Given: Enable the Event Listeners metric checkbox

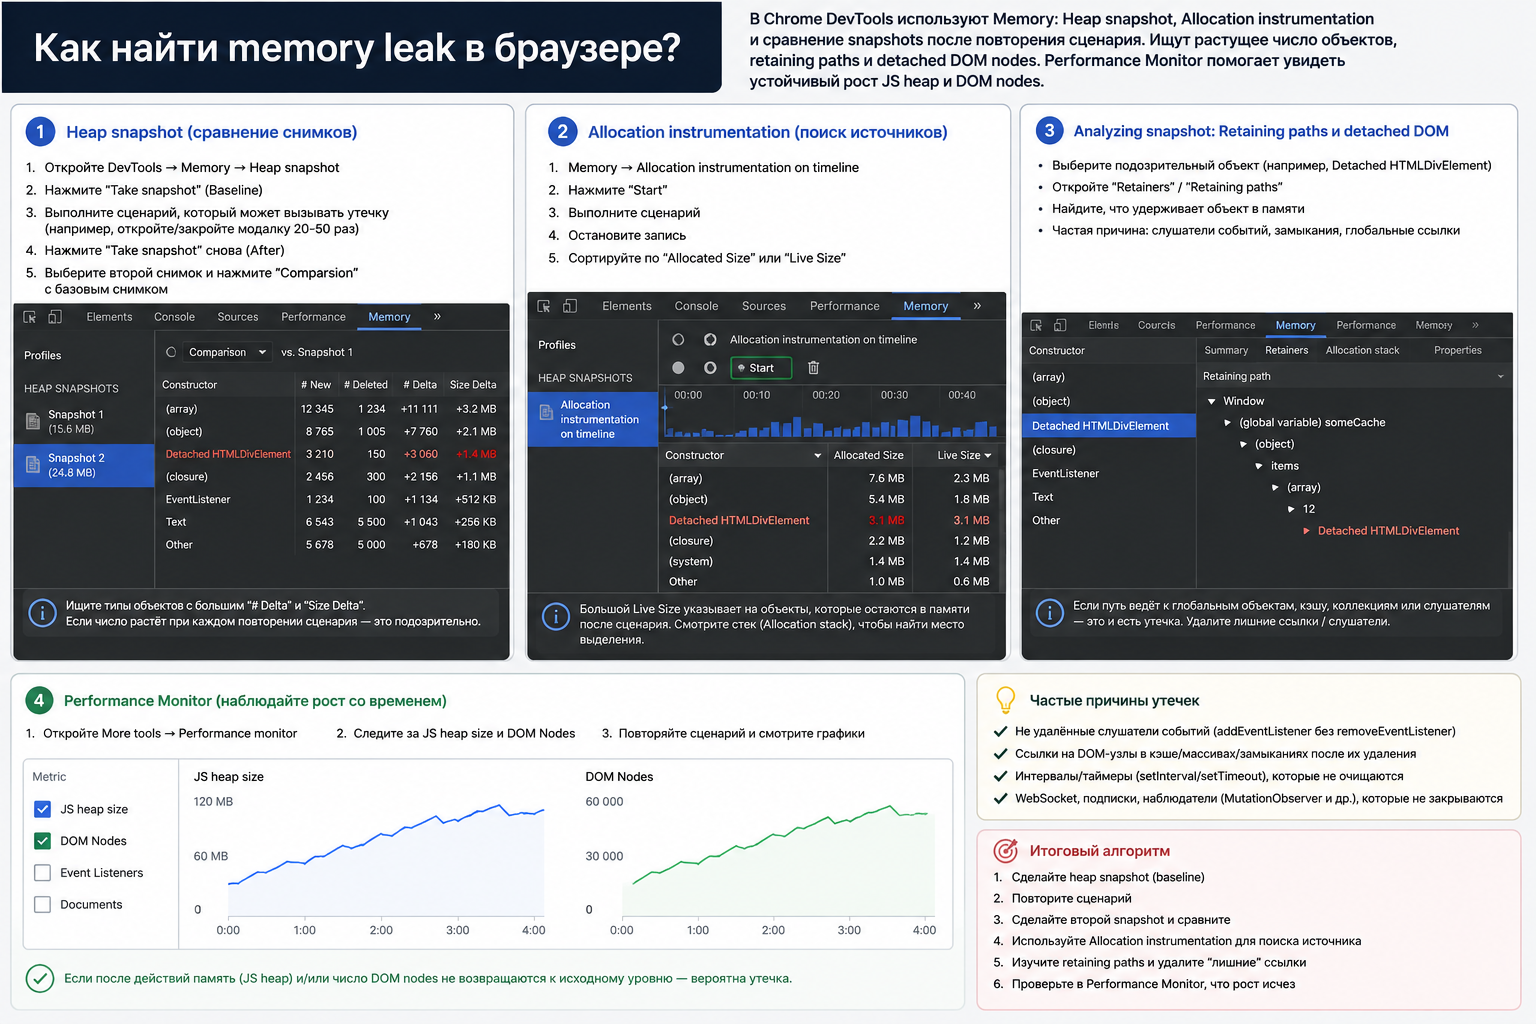Looking at the screenshot, I should click(x=42, y=873).
